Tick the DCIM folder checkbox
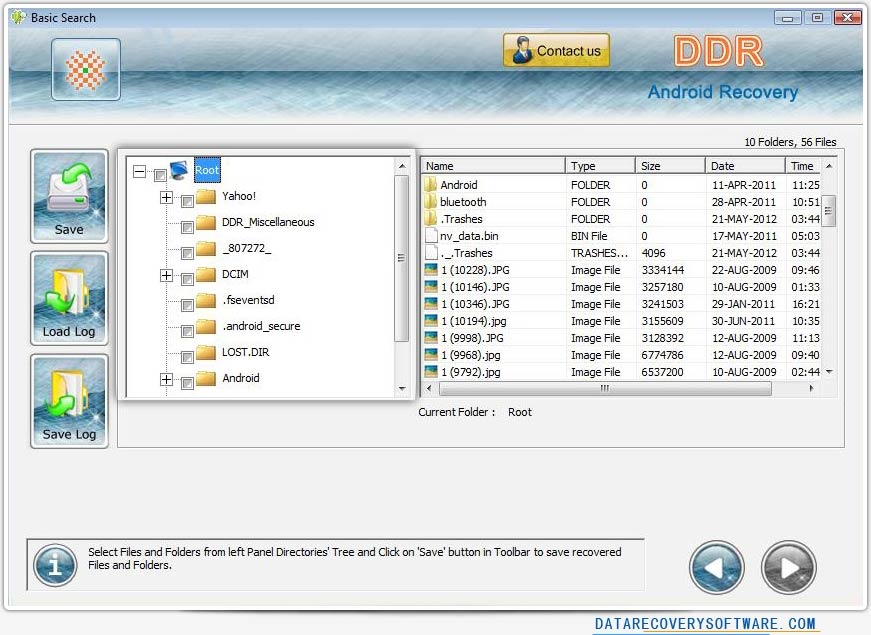 187,279
